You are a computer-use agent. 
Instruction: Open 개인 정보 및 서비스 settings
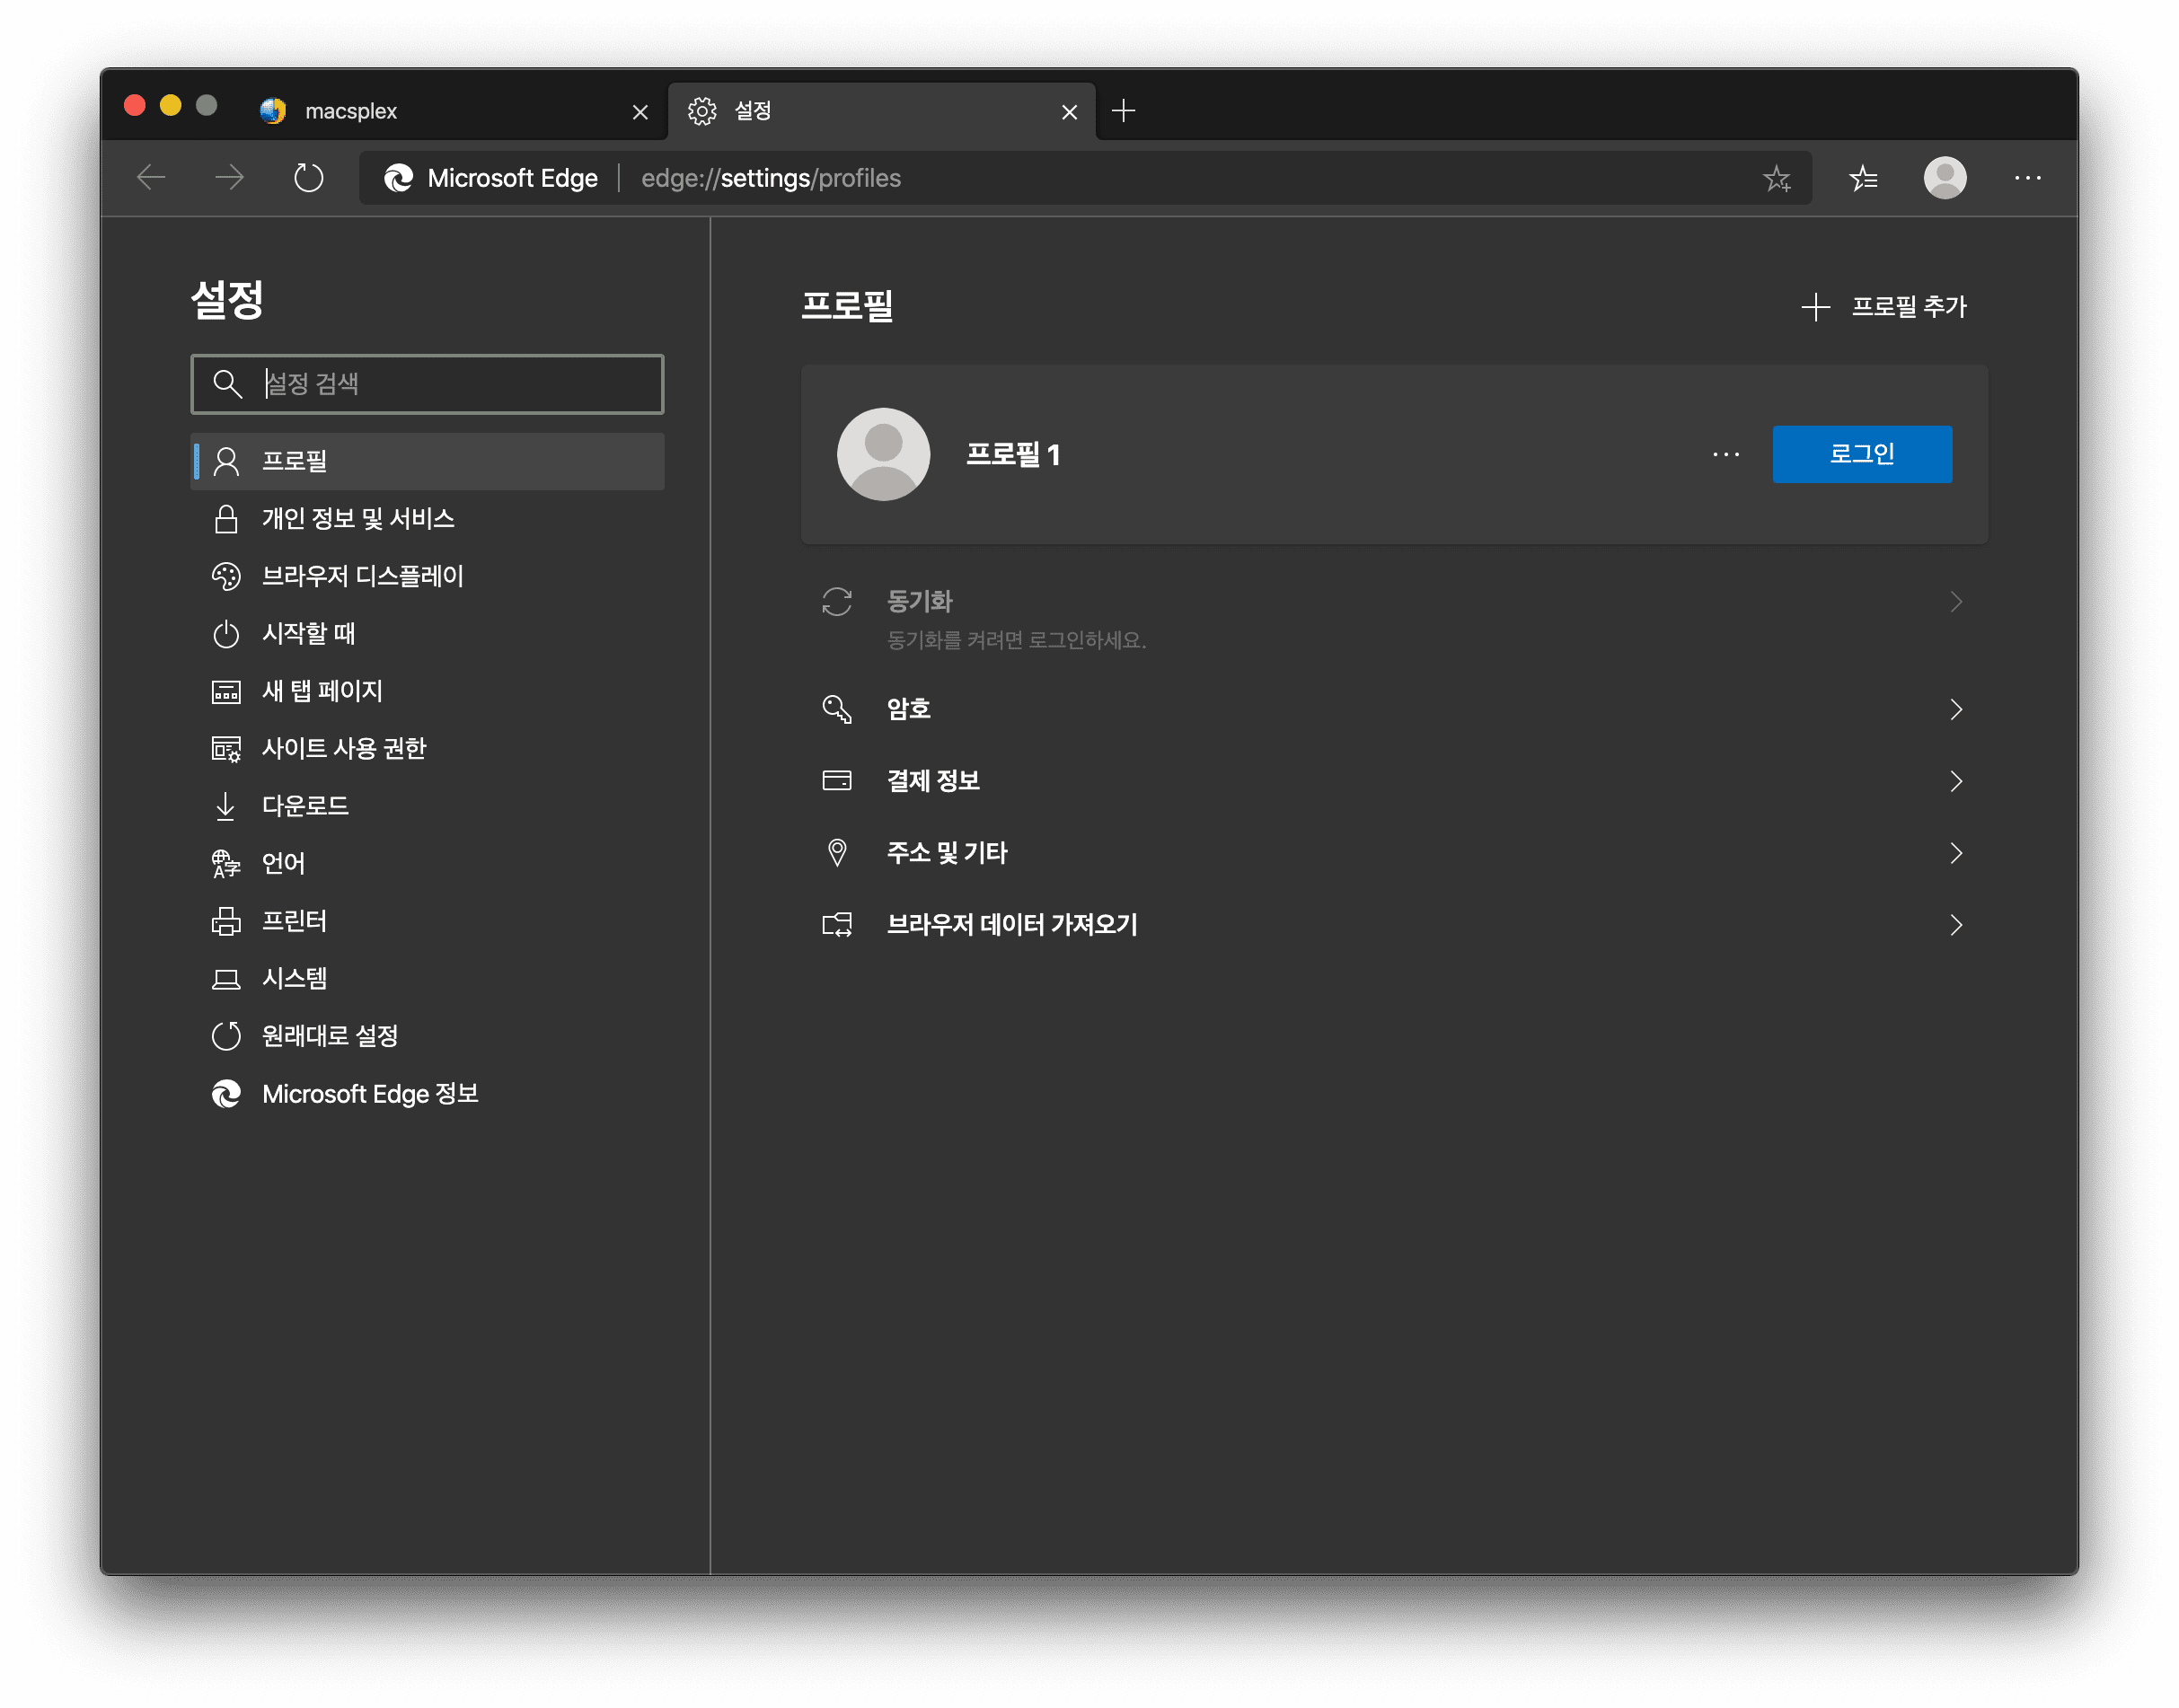(x=427, y=519)
